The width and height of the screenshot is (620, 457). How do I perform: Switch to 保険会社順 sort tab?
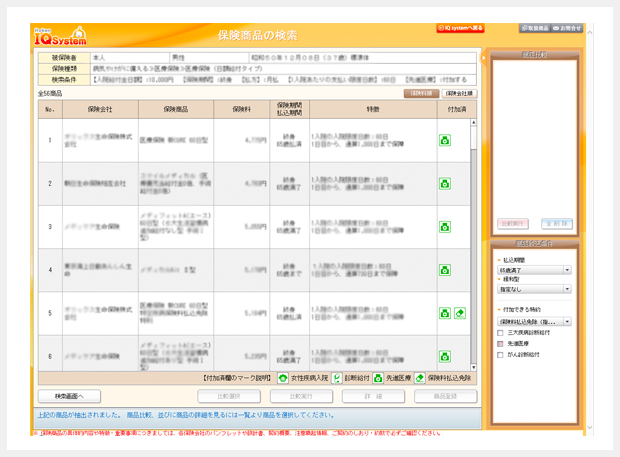[459, 93]
